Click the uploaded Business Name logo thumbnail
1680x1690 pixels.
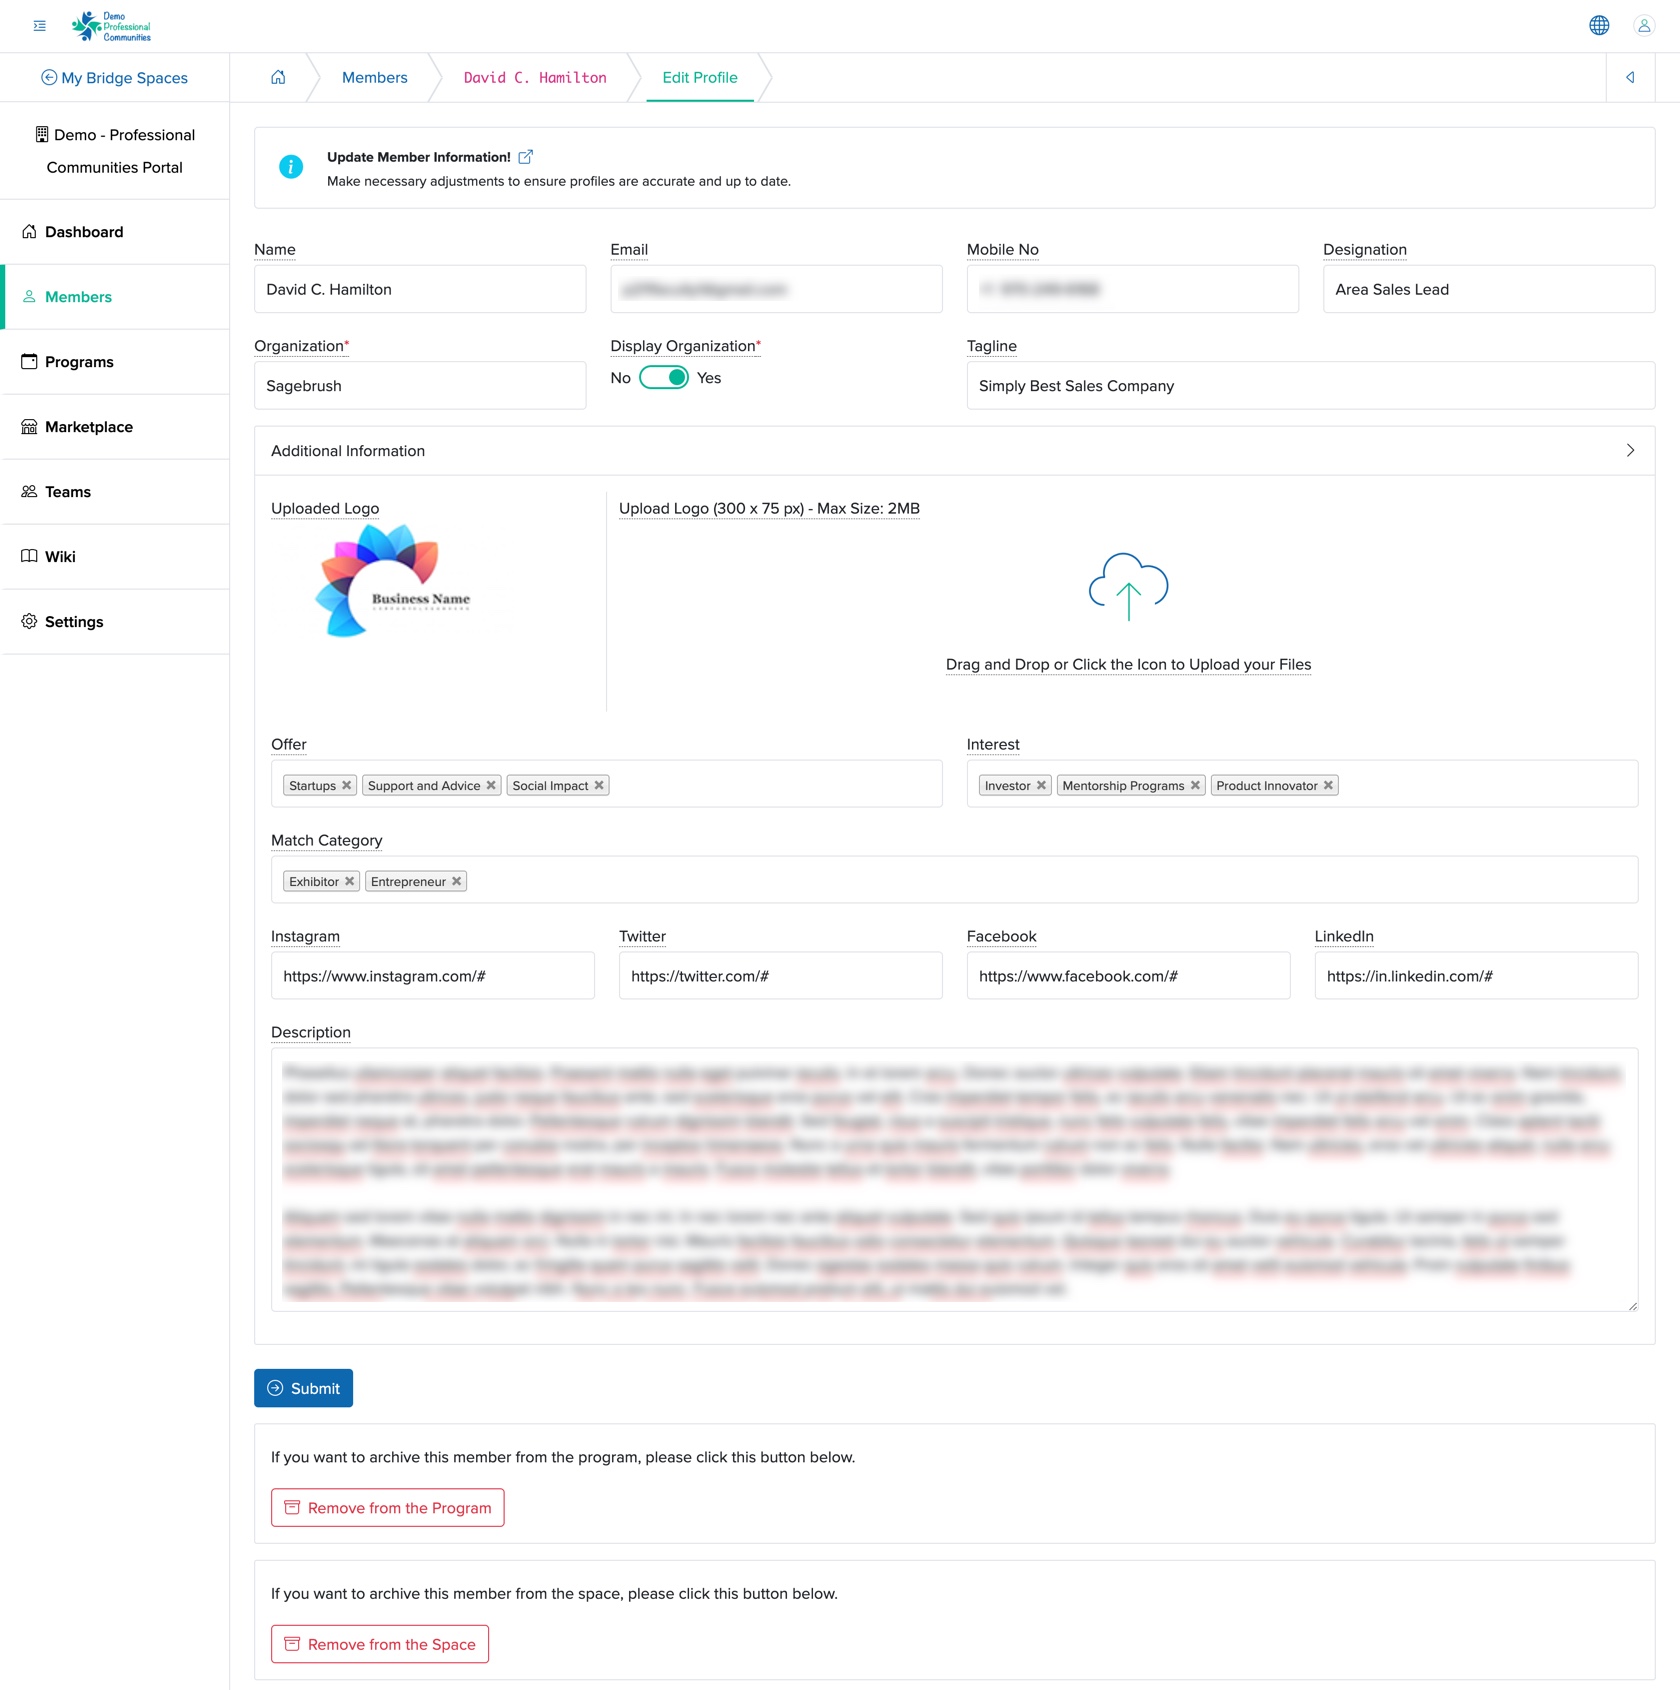tap(391, 580)
